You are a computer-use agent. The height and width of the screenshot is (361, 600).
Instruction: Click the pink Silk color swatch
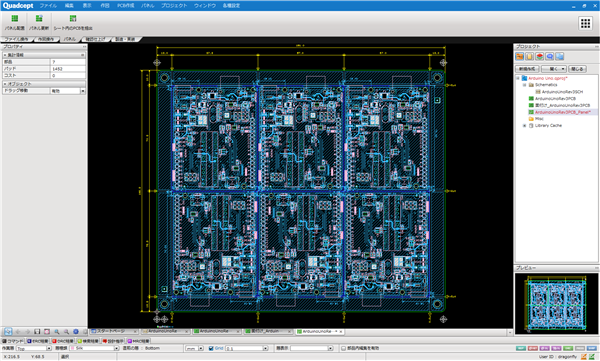click(73, 348)
